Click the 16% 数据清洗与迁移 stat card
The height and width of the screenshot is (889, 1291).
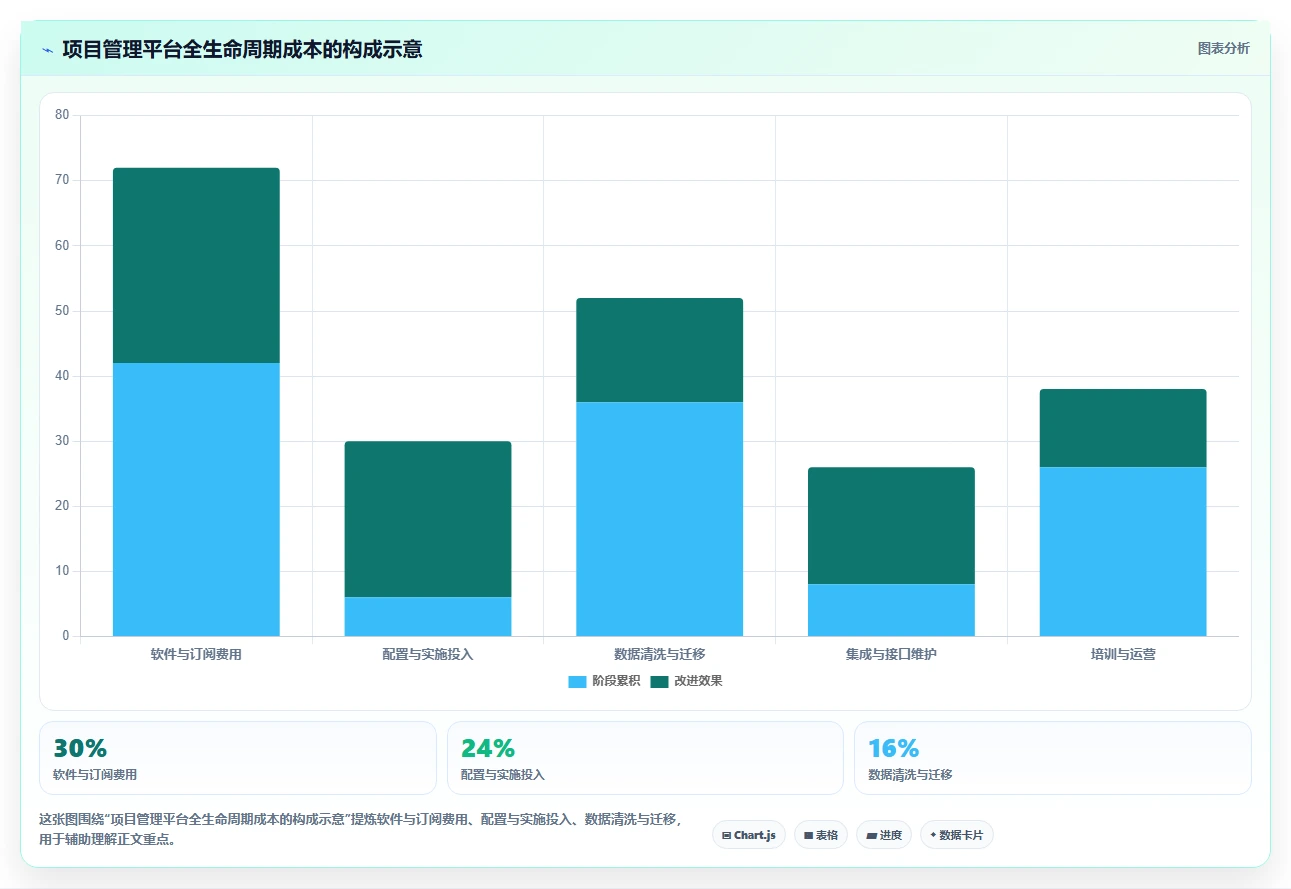point(1052,758)
